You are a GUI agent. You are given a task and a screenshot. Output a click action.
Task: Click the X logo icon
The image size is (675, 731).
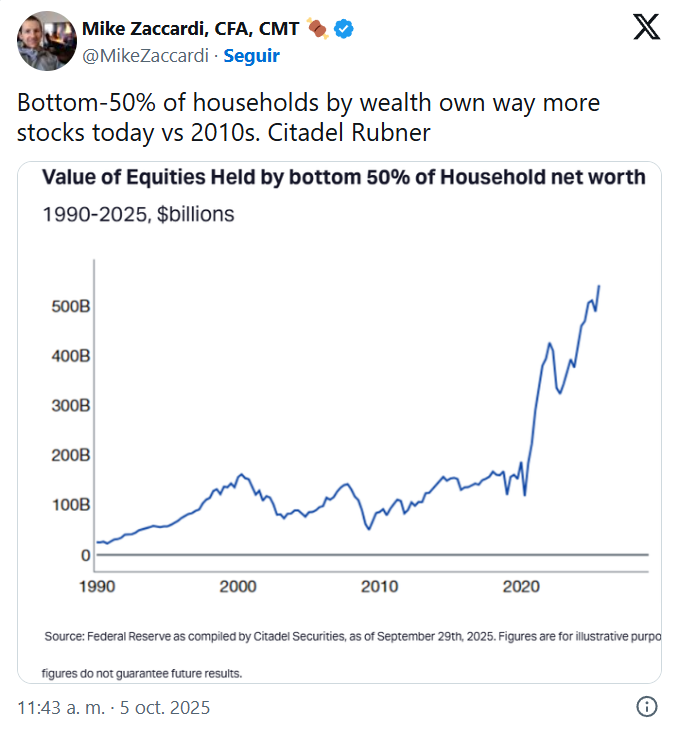[x=646, y=28]
